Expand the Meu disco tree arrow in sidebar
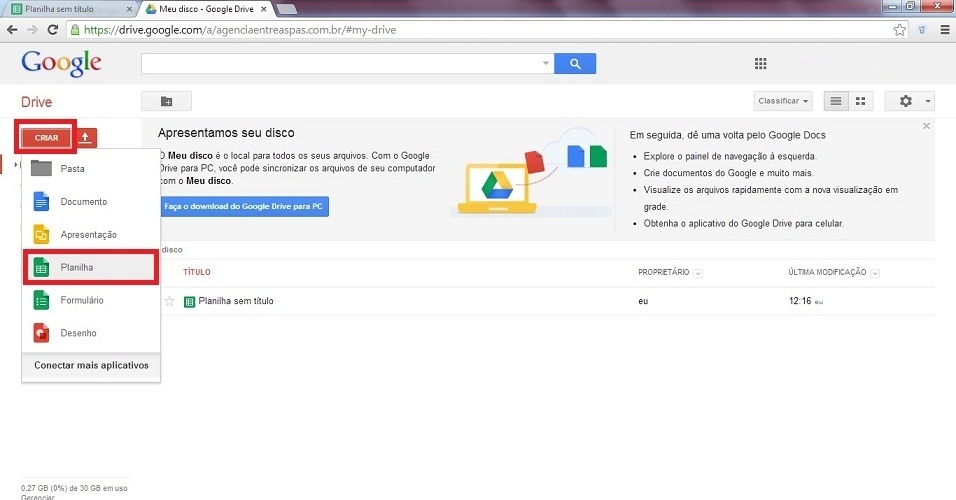The image size is (956, 500). (x=16, y=165)
